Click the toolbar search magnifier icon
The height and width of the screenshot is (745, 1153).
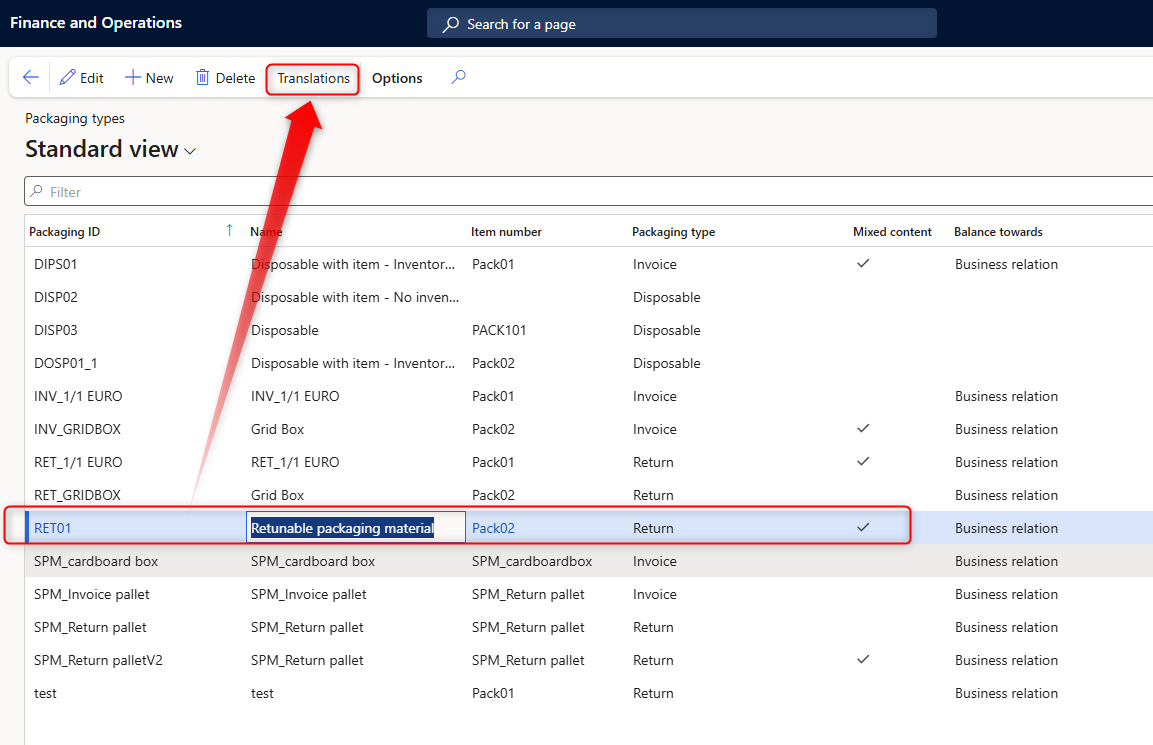tap(458, 77)
